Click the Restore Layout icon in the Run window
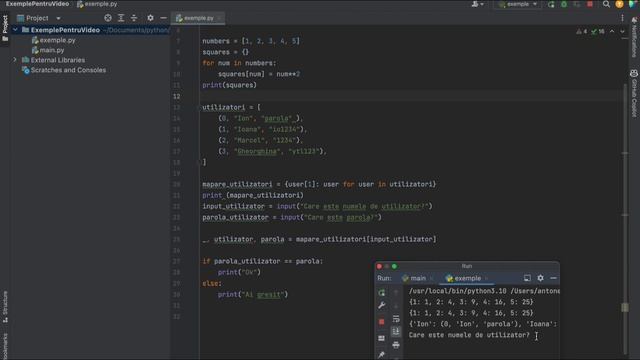The width and height of the screenshot is (640, 360). [x=381, y=338]
